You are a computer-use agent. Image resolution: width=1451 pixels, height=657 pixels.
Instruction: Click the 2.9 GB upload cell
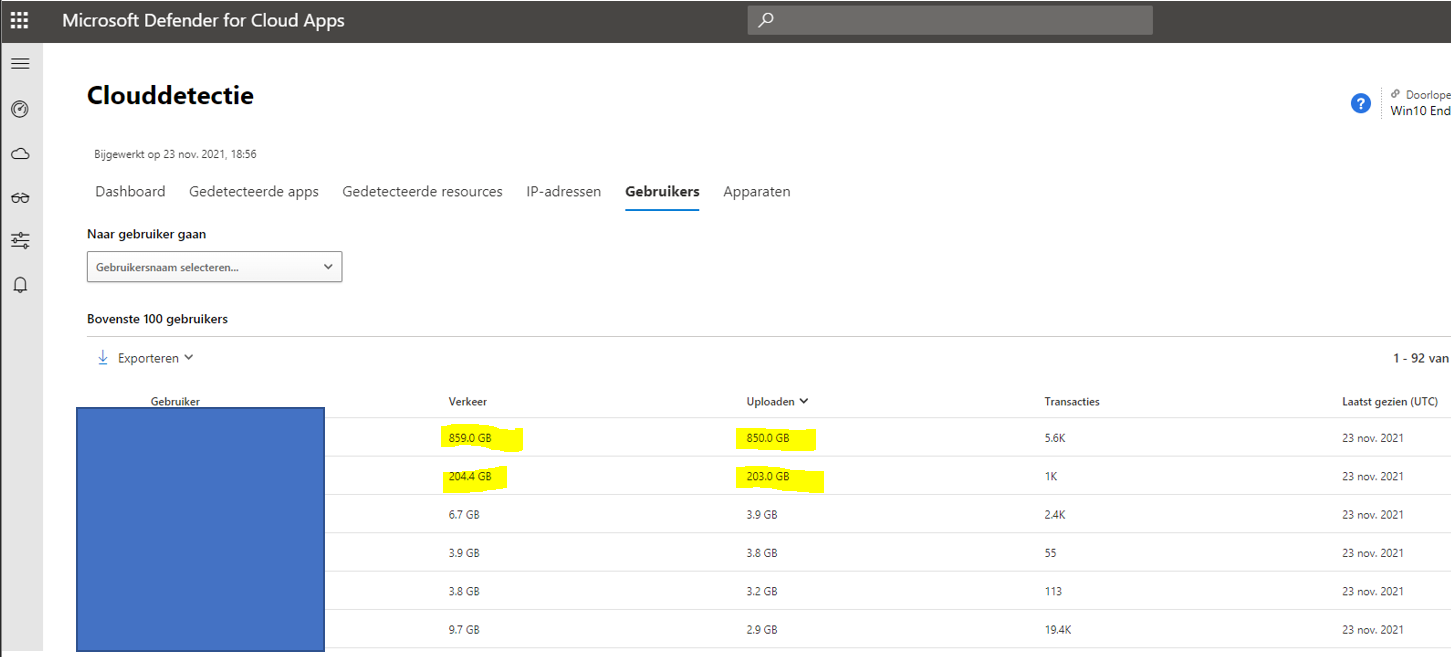click(x=762, y=629)
